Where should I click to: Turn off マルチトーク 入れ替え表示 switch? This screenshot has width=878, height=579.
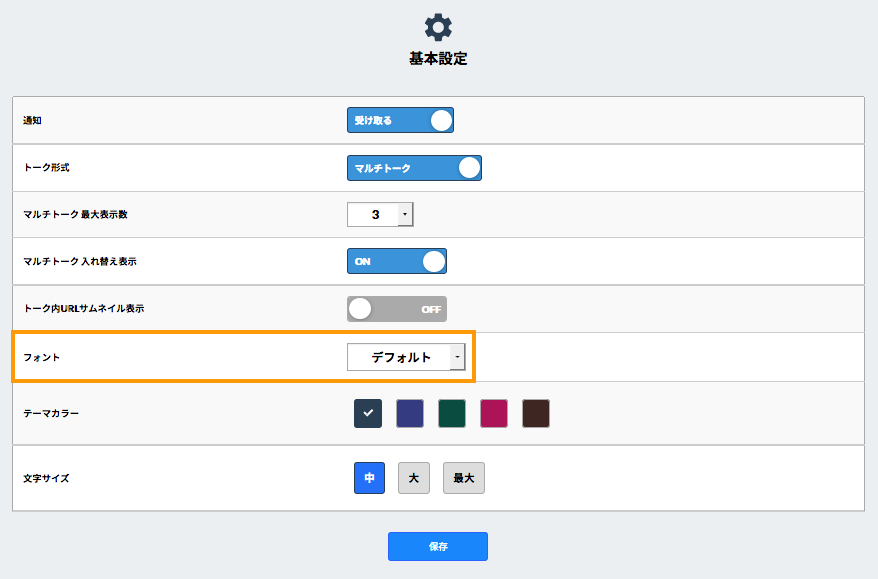[x=396, y=261]
